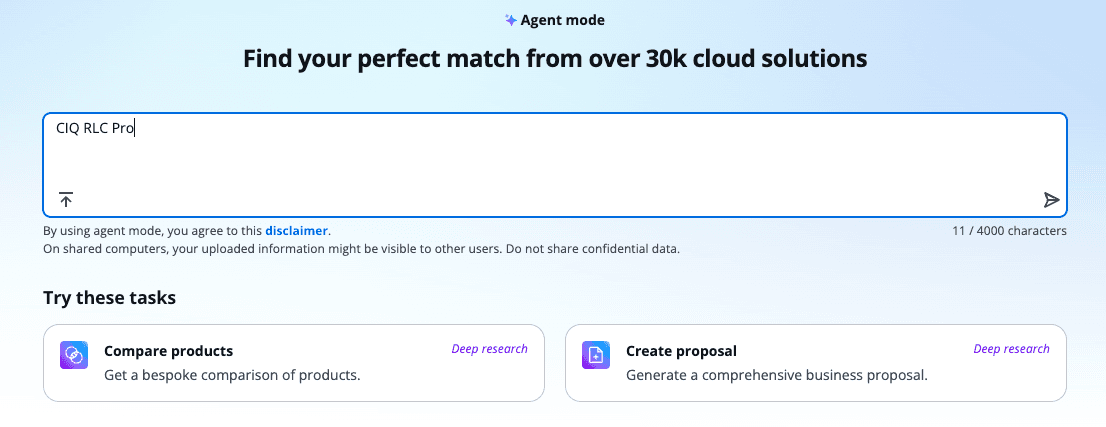Click the "Find your perfect match" heading
This screenshot has width=1106, height=427.
tap(555, 59)
